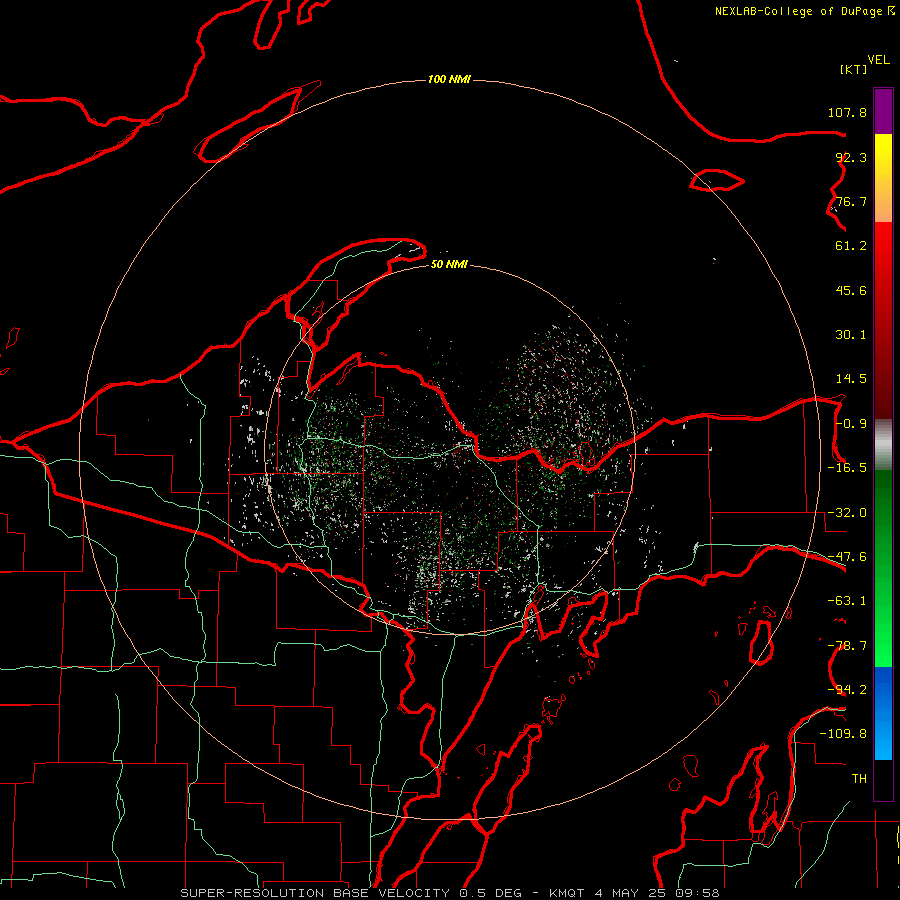This screenshot has width=900, height=900.
Task: Click the blue band of velocity color bar
Action: (x=883, y=713)
